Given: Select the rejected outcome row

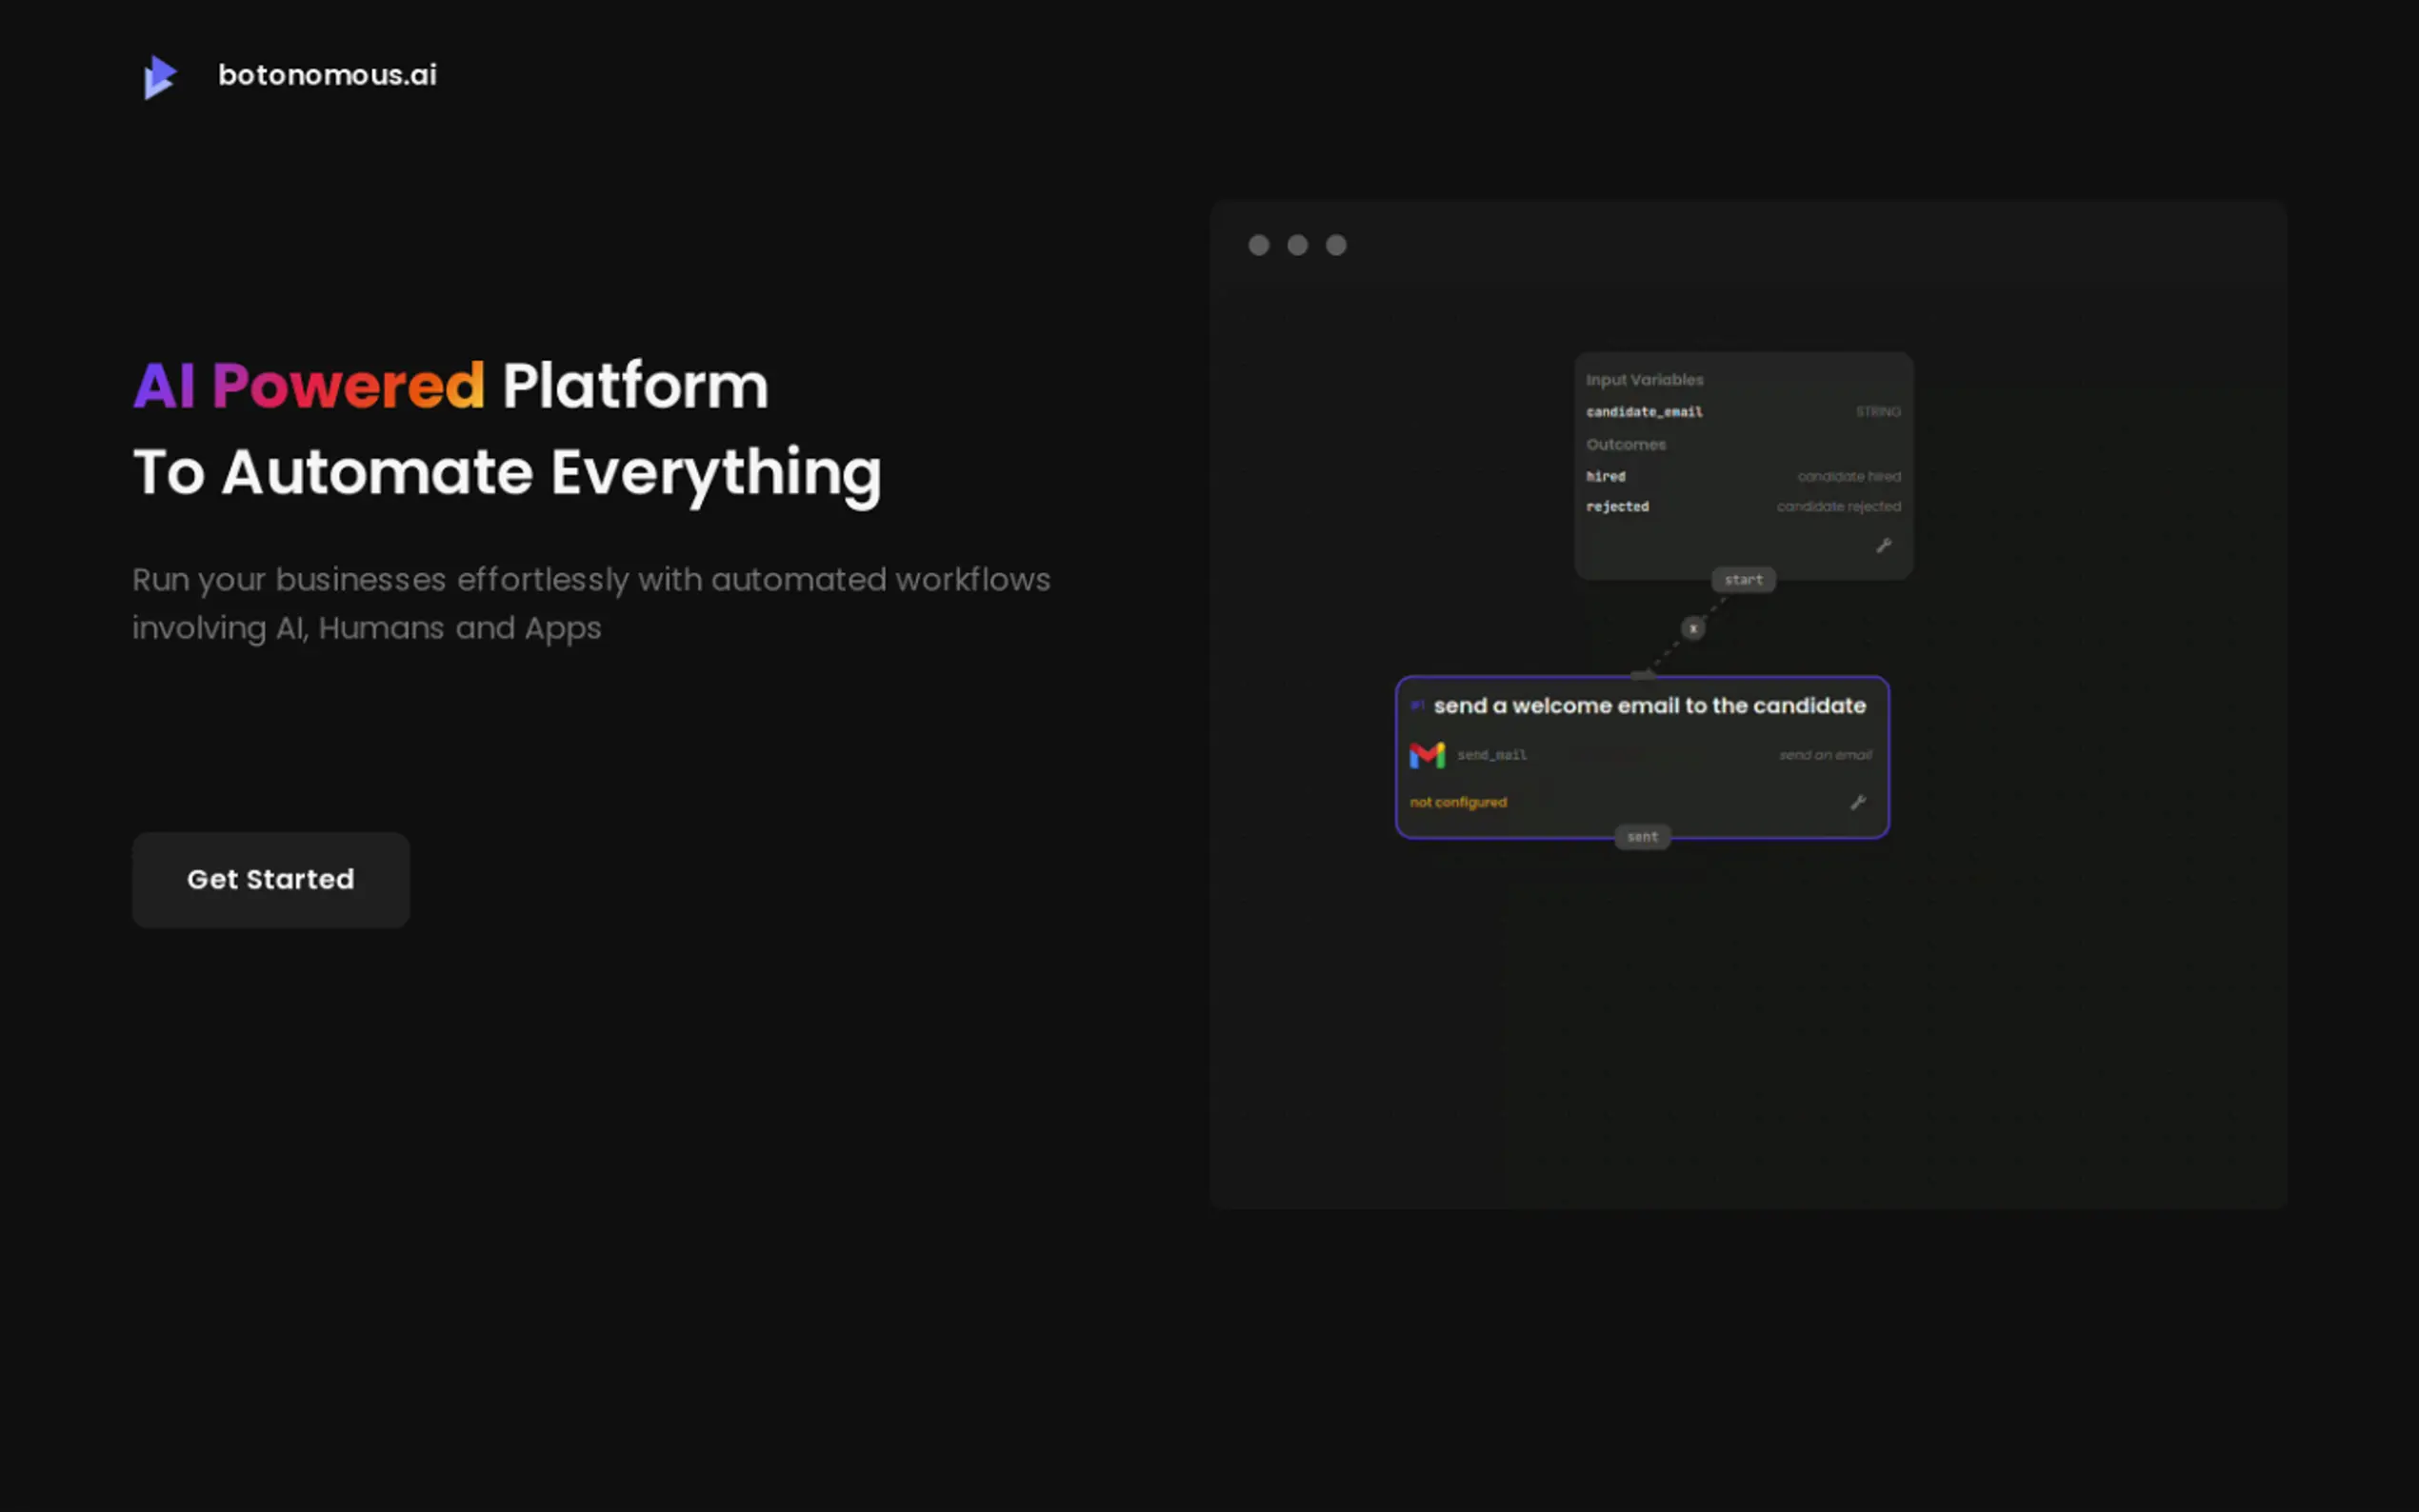Looking at the screenshot, I should pyautogui.click(x=1617, y=507).
